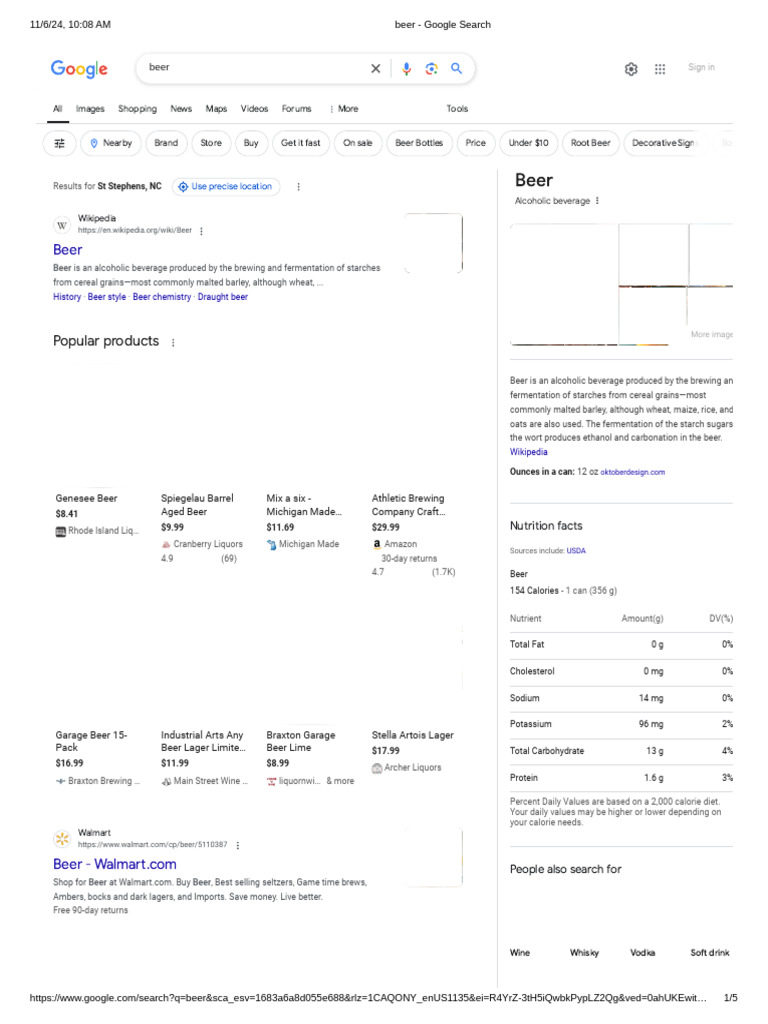Start voice search with the microphone icon
Screen dimensions: 768x1024
click(x=406, y=69)
